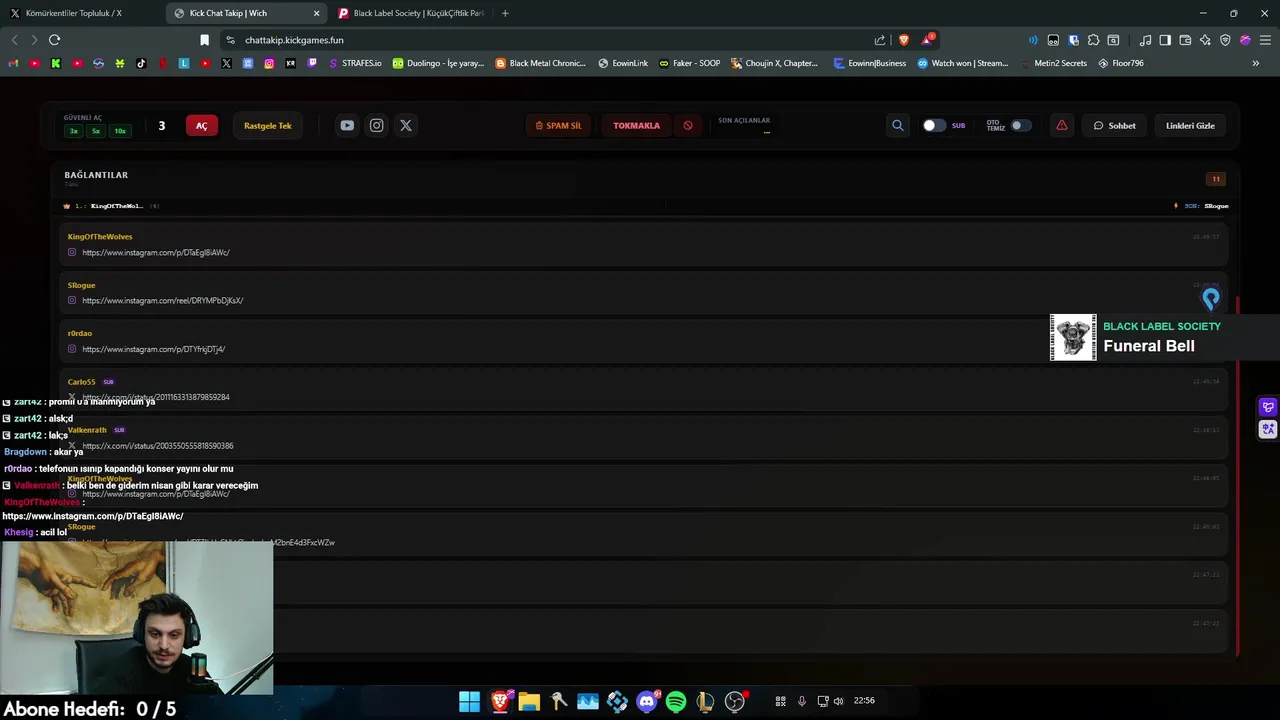
Task: Filter links by YouTube icon
Action: click(347, 126)
